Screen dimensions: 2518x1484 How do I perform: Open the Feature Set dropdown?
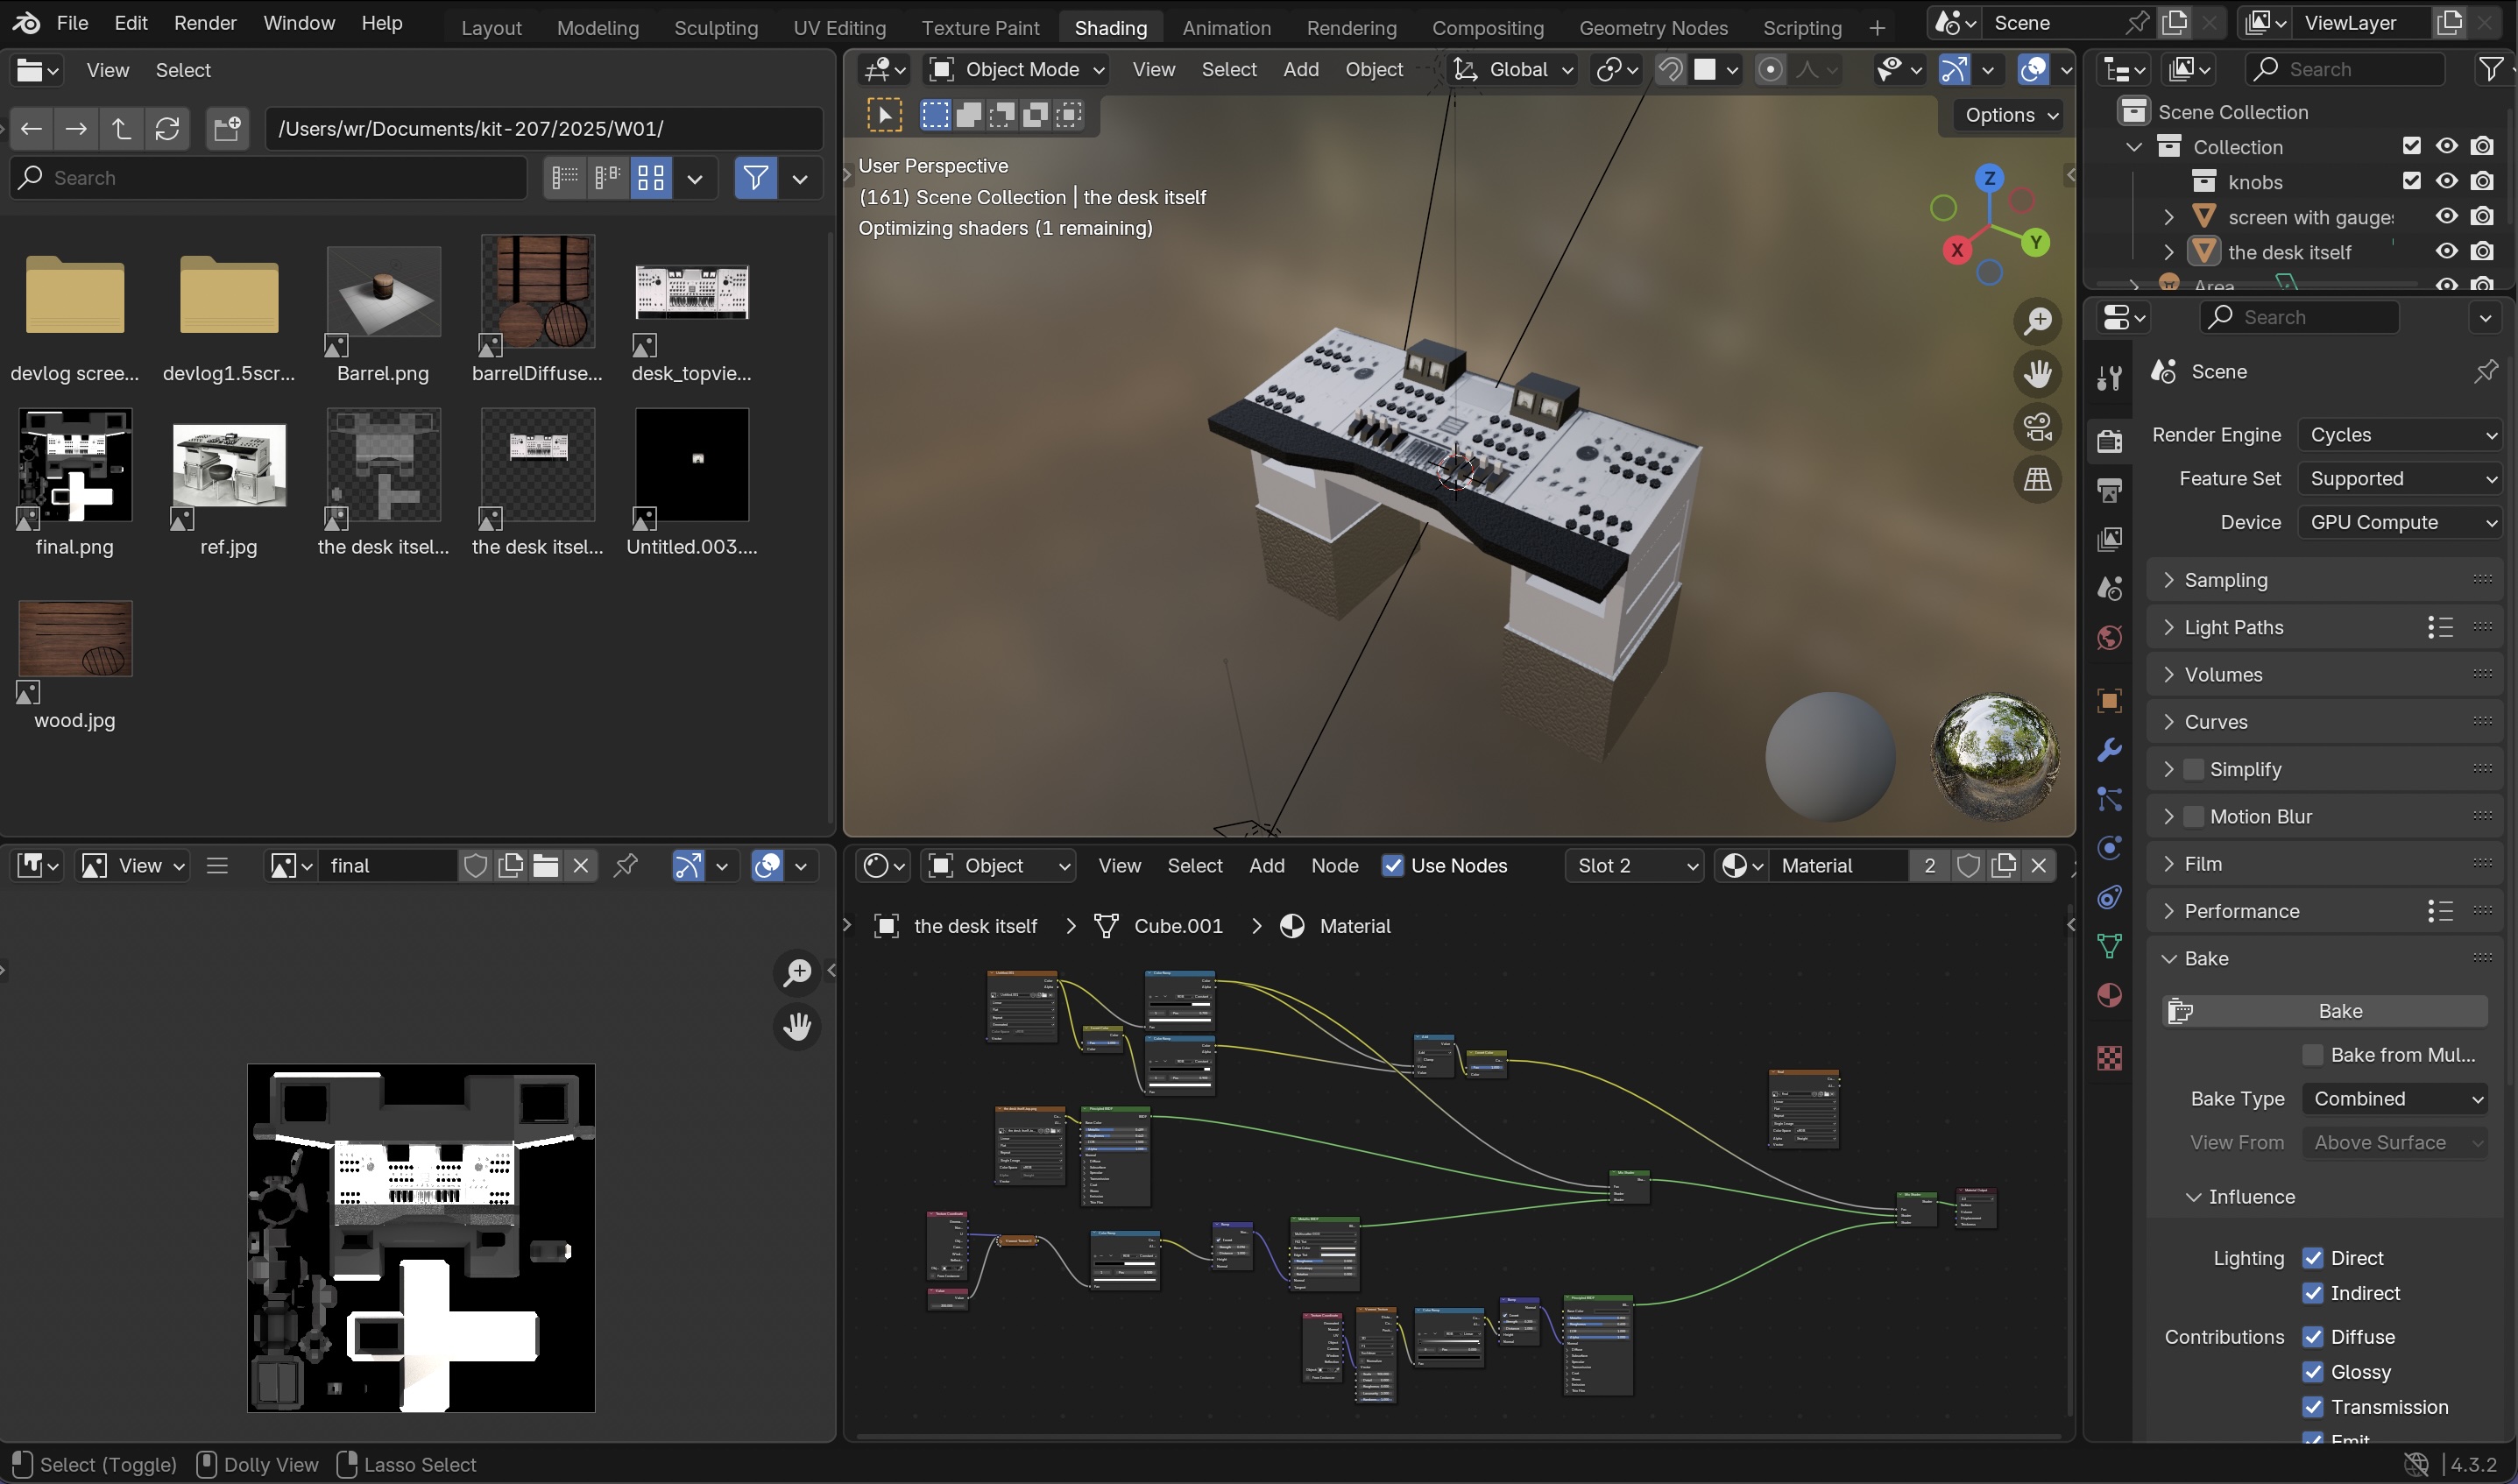point(2399,479)
